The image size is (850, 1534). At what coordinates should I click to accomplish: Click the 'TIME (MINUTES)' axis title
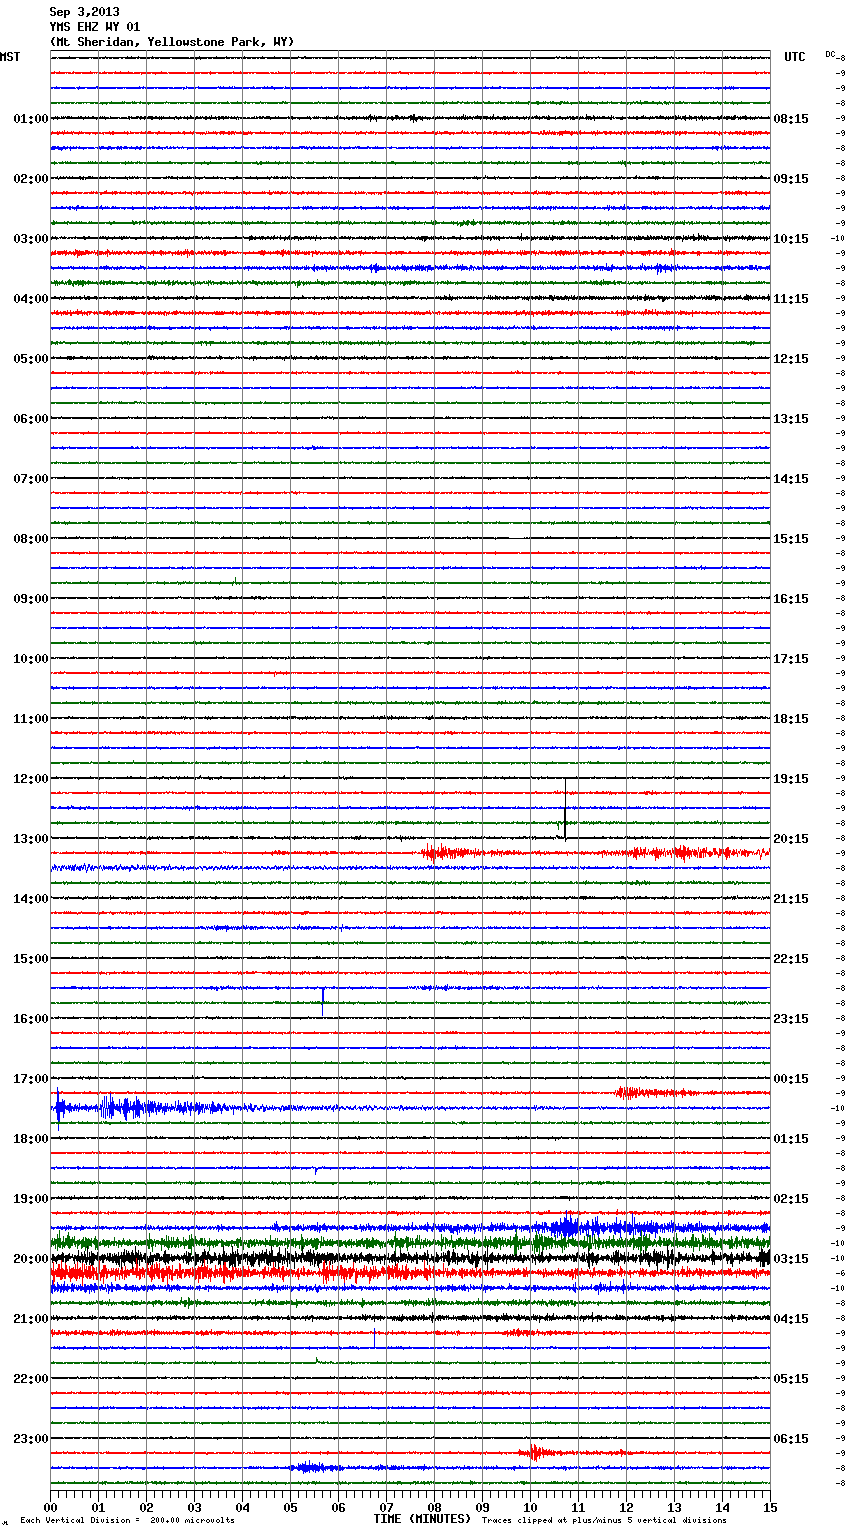tap(422, 1519)
